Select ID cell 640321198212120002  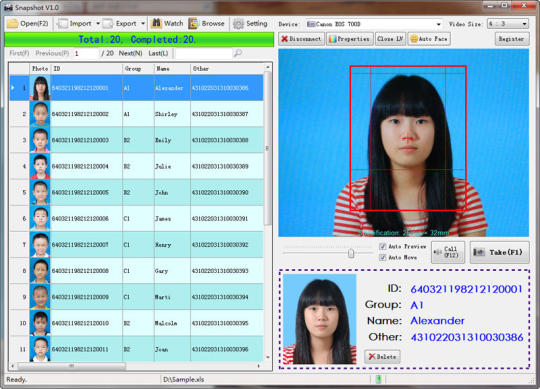coord(86,114)
